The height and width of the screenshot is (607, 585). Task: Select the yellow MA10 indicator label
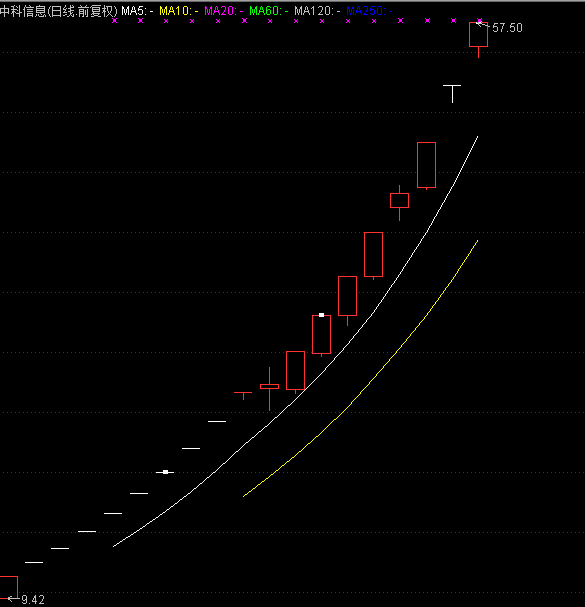click(x=178, y=11)
